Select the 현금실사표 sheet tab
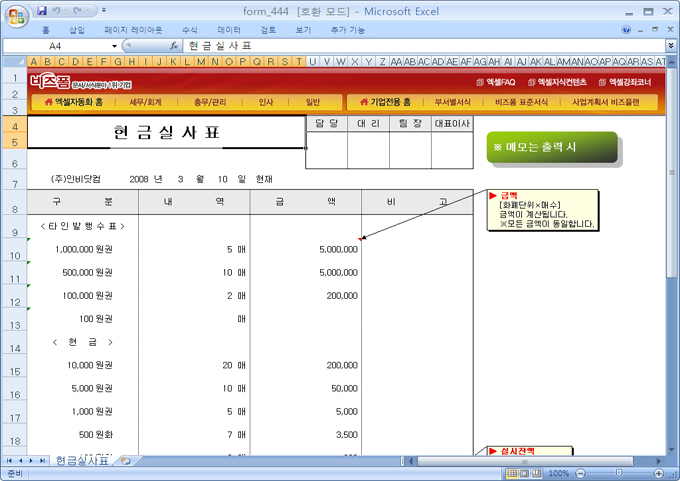680x481 pixels. tap(82, 461)
